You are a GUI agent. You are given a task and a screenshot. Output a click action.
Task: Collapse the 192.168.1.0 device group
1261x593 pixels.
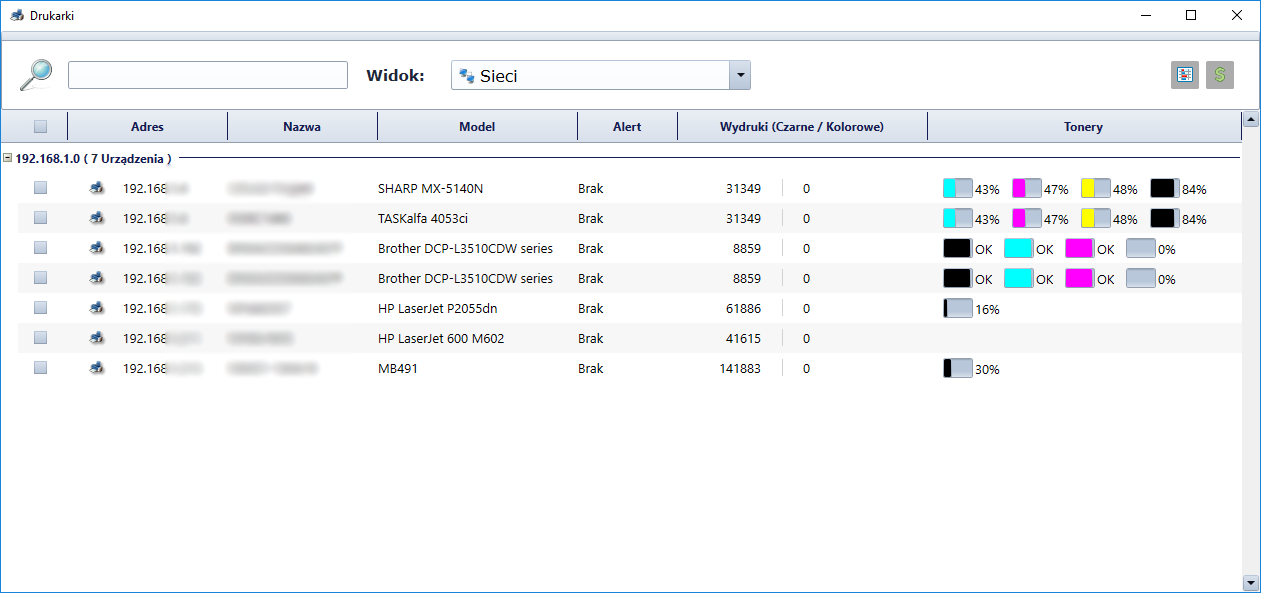click(x=9, y=158)
